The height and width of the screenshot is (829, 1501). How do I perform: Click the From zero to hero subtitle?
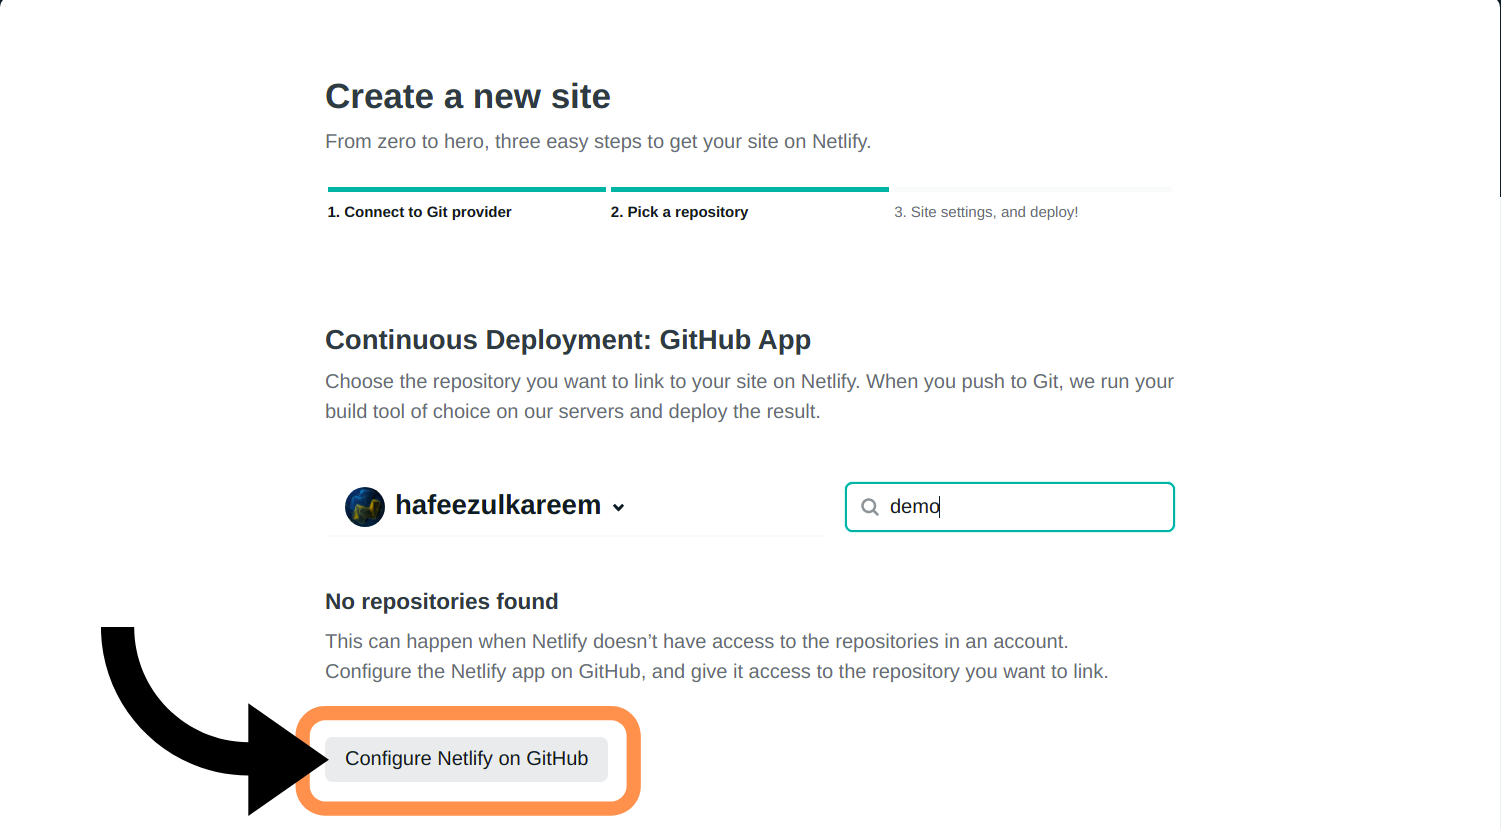coord(597,142)
